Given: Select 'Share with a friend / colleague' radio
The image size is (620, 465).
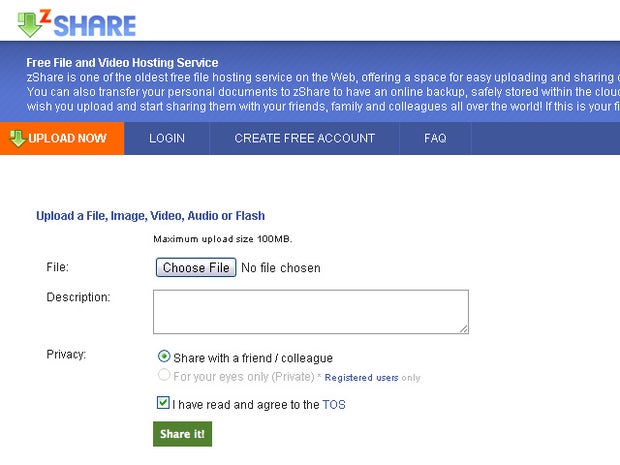Looking at the screenshot, I should point(164,357).
